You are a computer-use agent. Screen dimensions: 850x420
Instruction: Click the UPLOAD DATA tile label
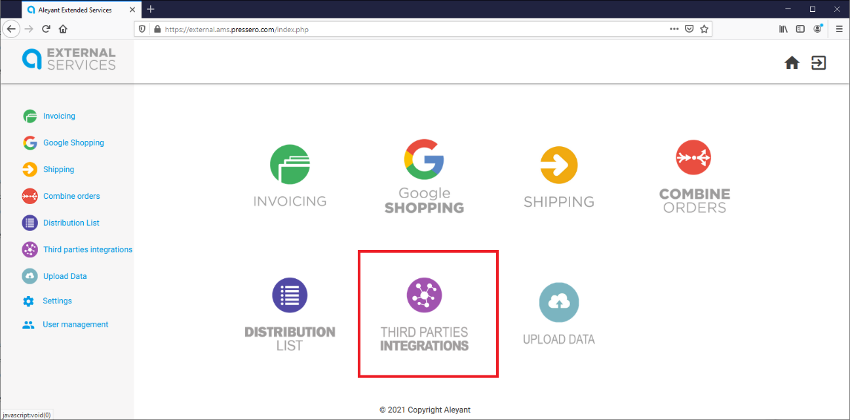[x=559, y=340]
